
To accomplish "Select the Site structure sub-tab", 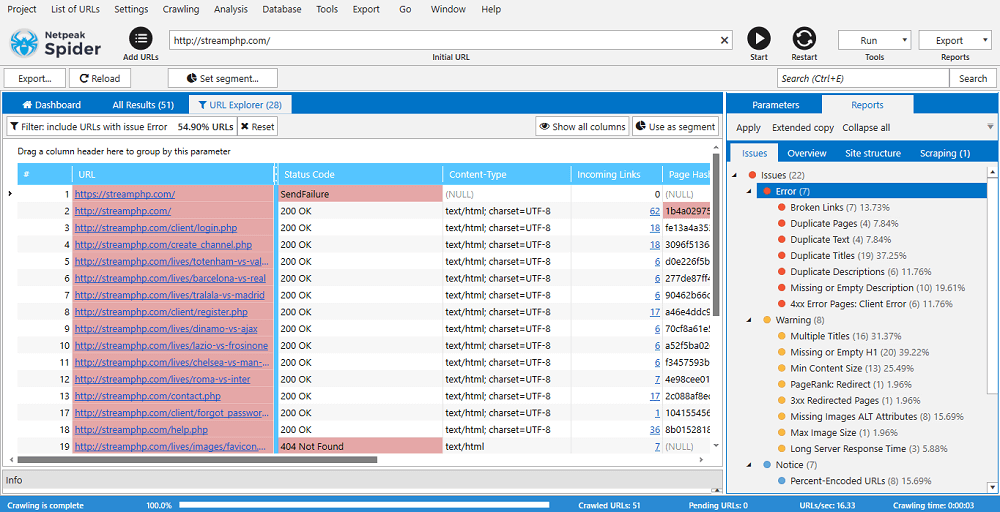I will coord(873,153).
